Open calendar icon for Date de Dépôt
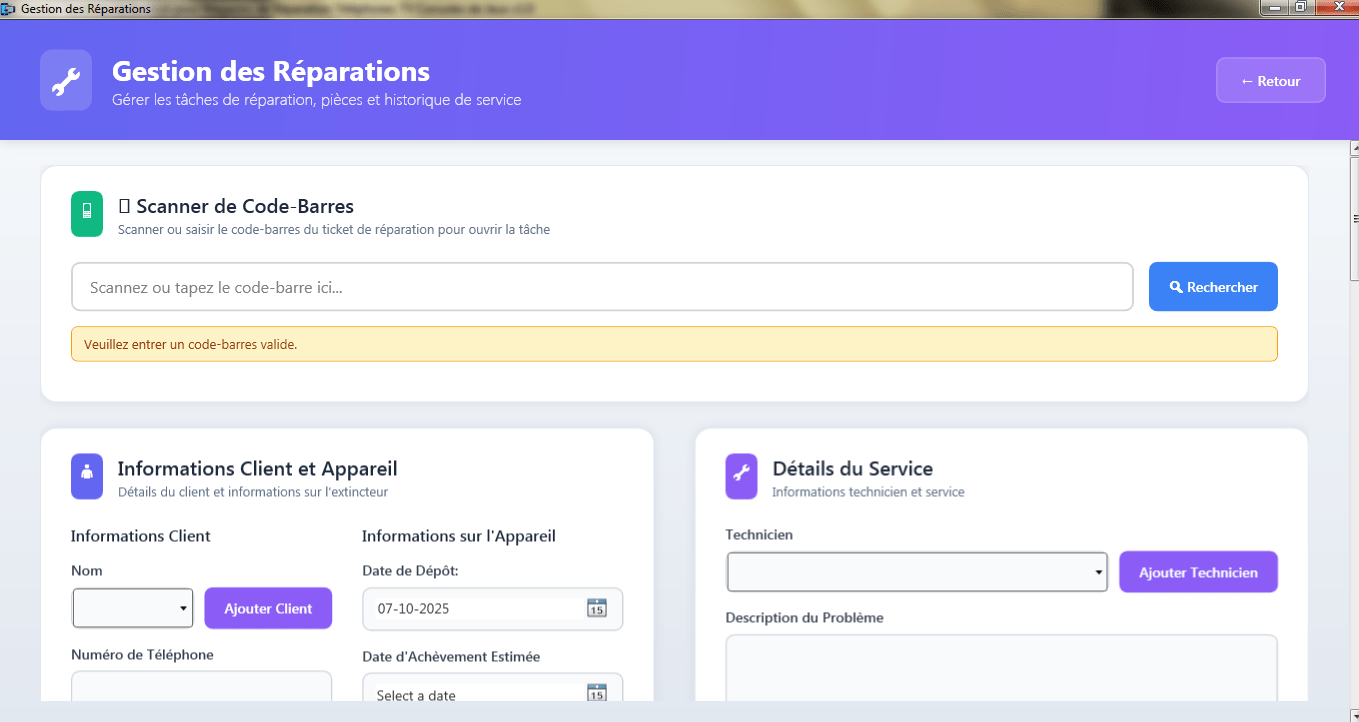This screenshot has width=1359, height=722. point(597,608)
